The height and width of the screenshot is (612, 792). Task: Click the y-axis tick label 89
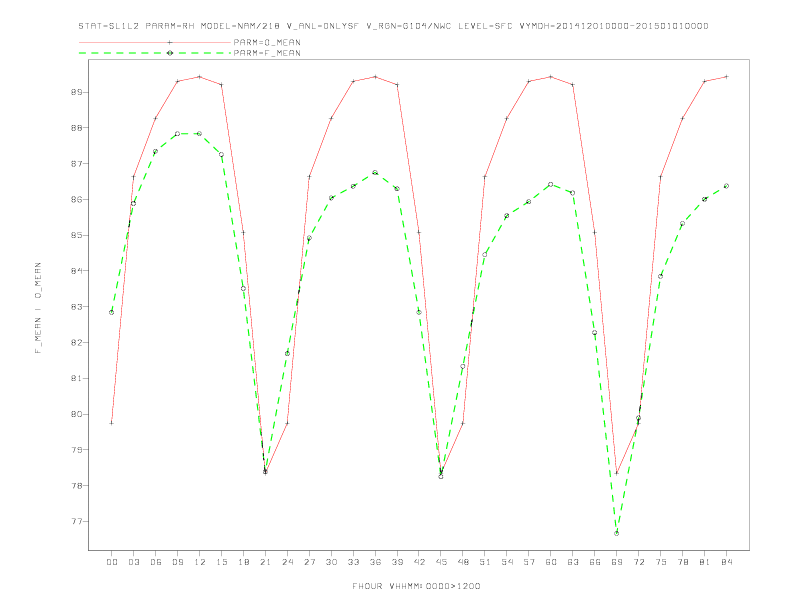[x=76, y=92]
